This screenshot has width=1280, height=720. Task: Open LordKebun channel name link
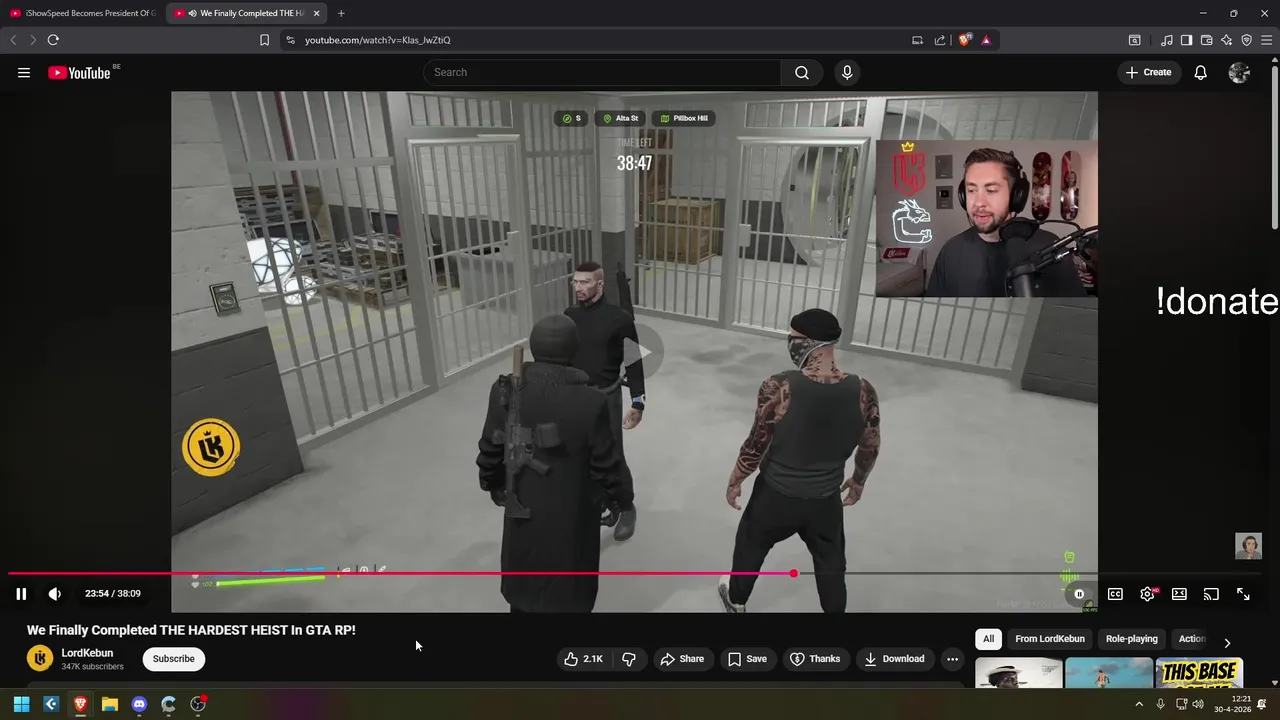[x=87, y=653]
